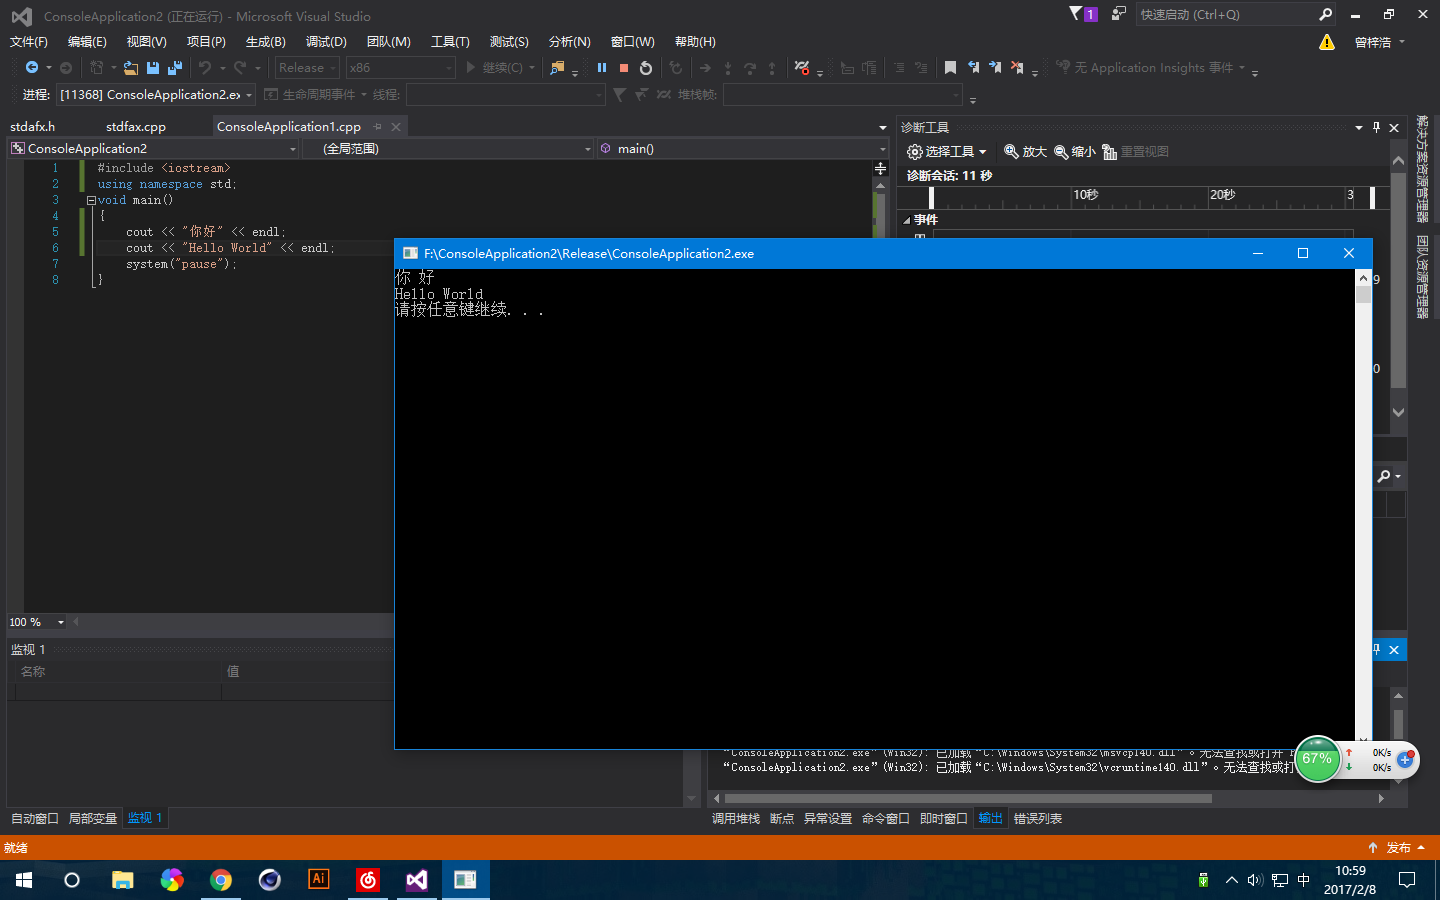Switch to the 调用堆栈 tab
This screenshot has height=900, width=1440.
736,819
